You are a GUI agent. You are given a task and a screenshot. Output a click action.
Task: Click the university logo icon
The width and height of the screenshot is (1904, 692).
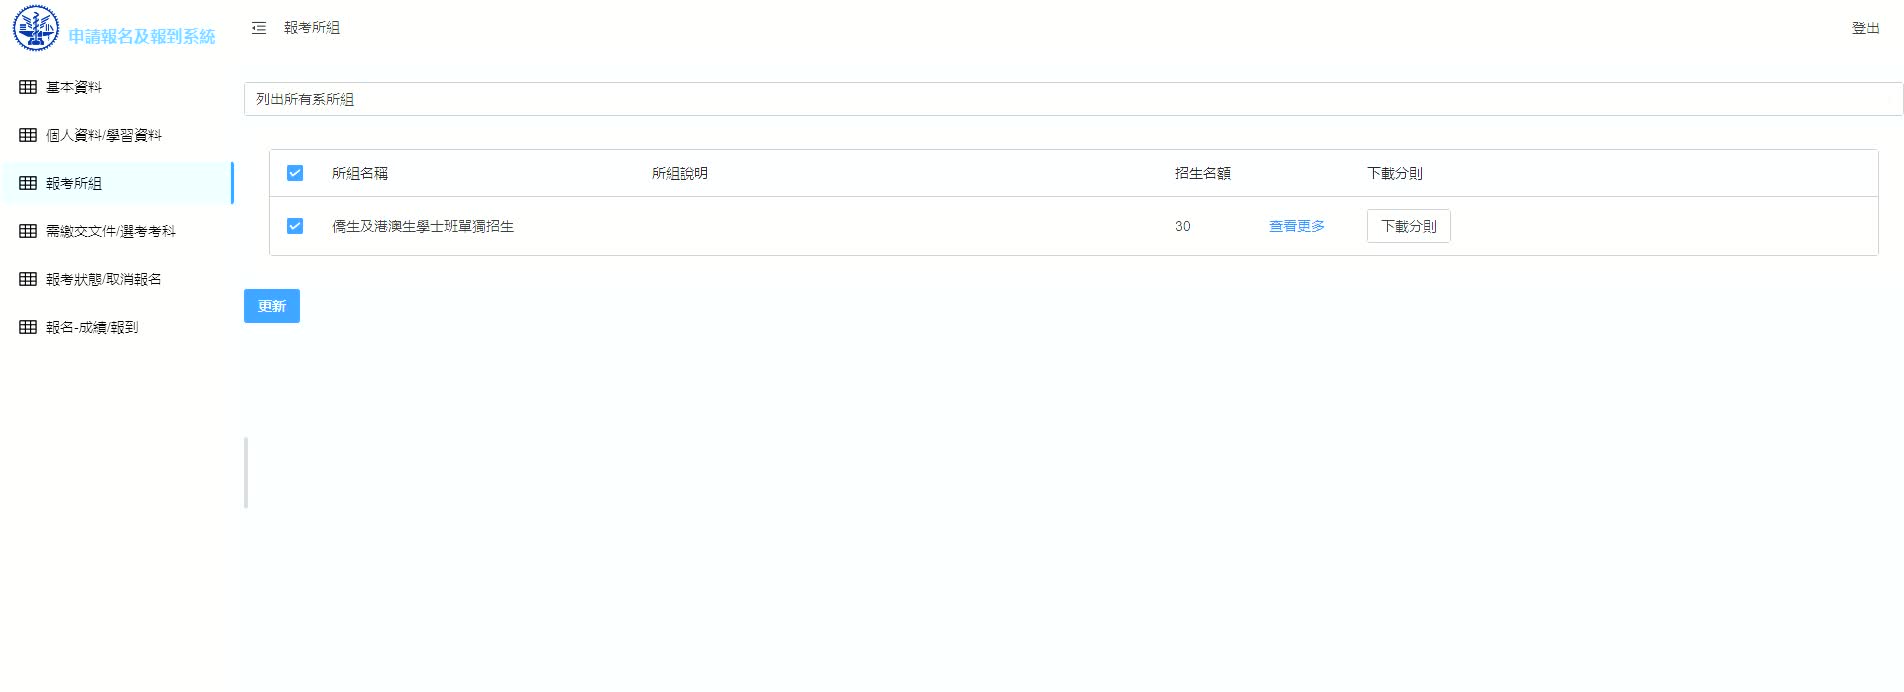(x=36, y=28)
